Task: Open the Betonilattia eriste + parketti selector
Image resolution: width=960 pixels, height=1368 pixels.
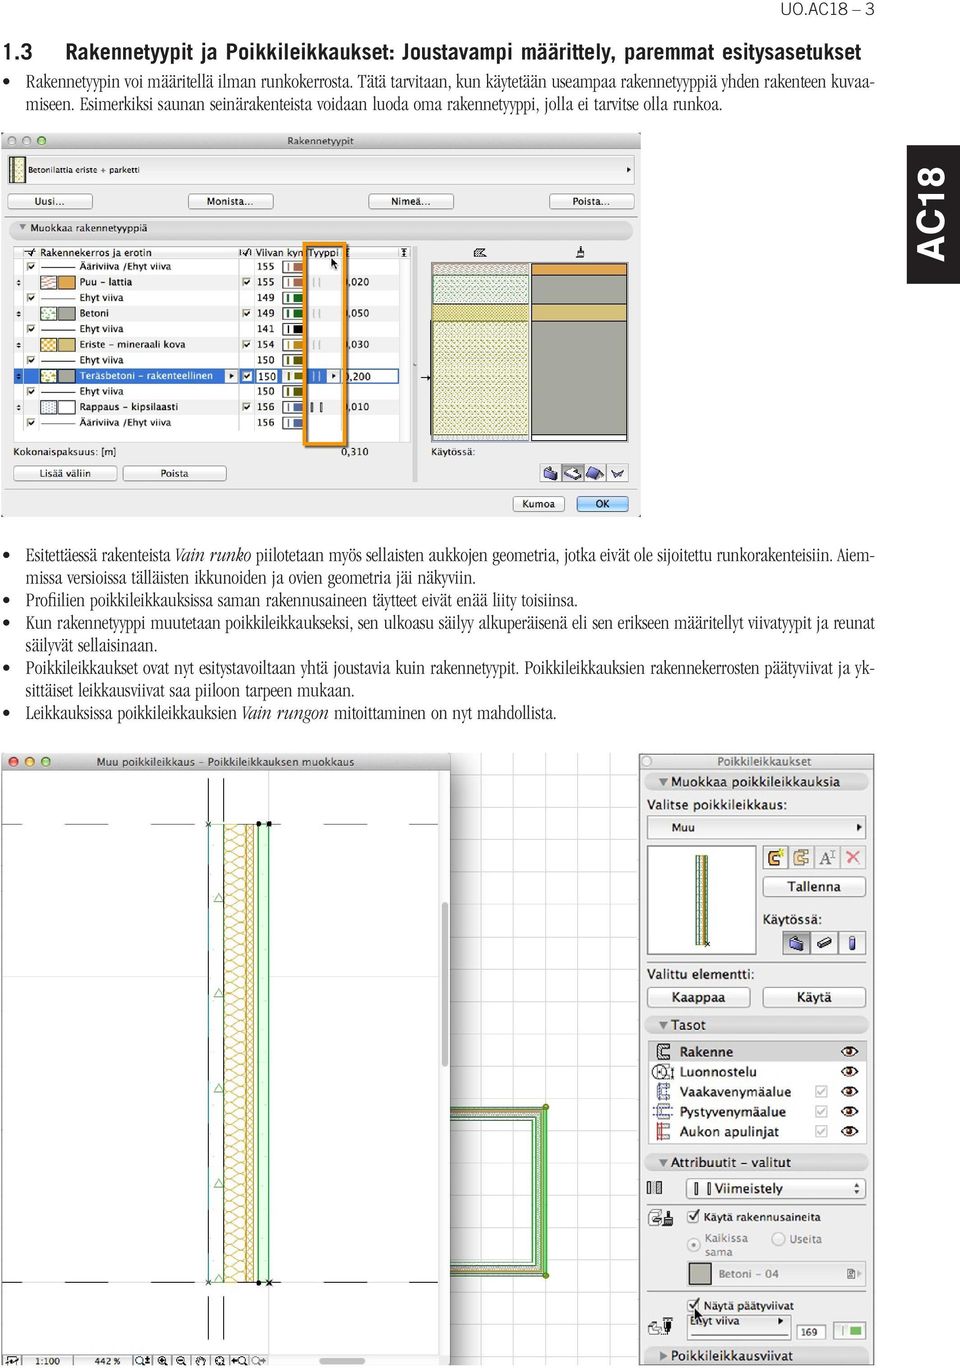Action: click(x=320, y=170)
